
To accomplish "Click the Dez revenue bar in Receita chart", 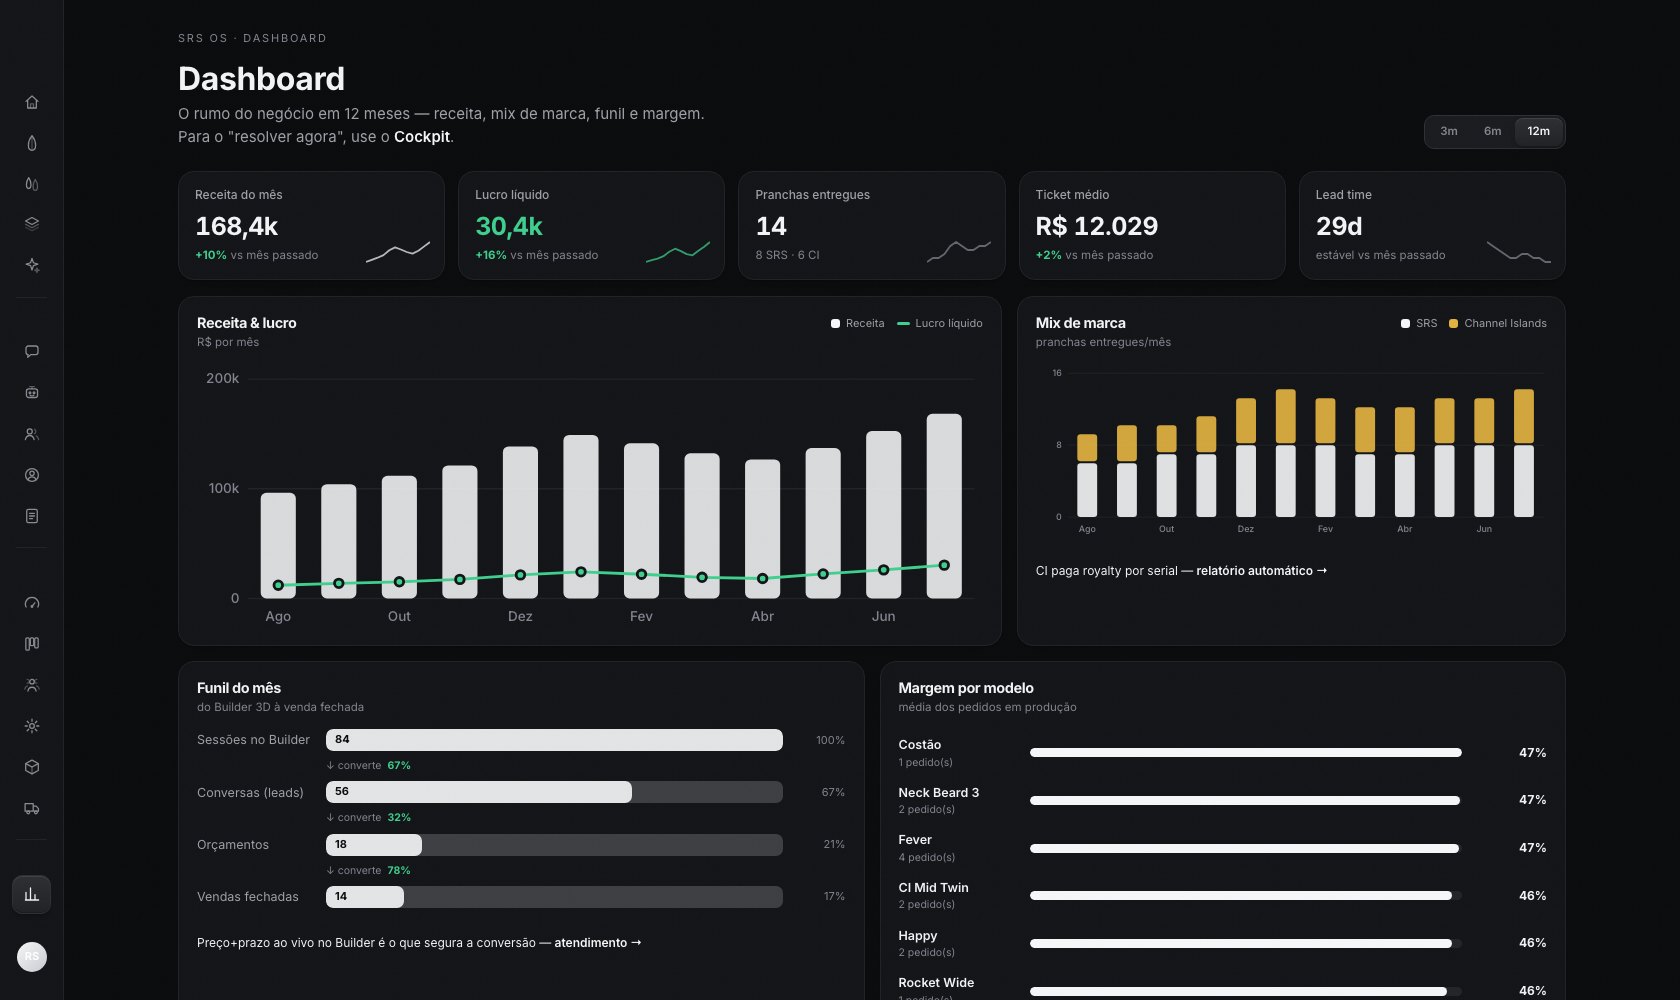I will tap(520, 522).
